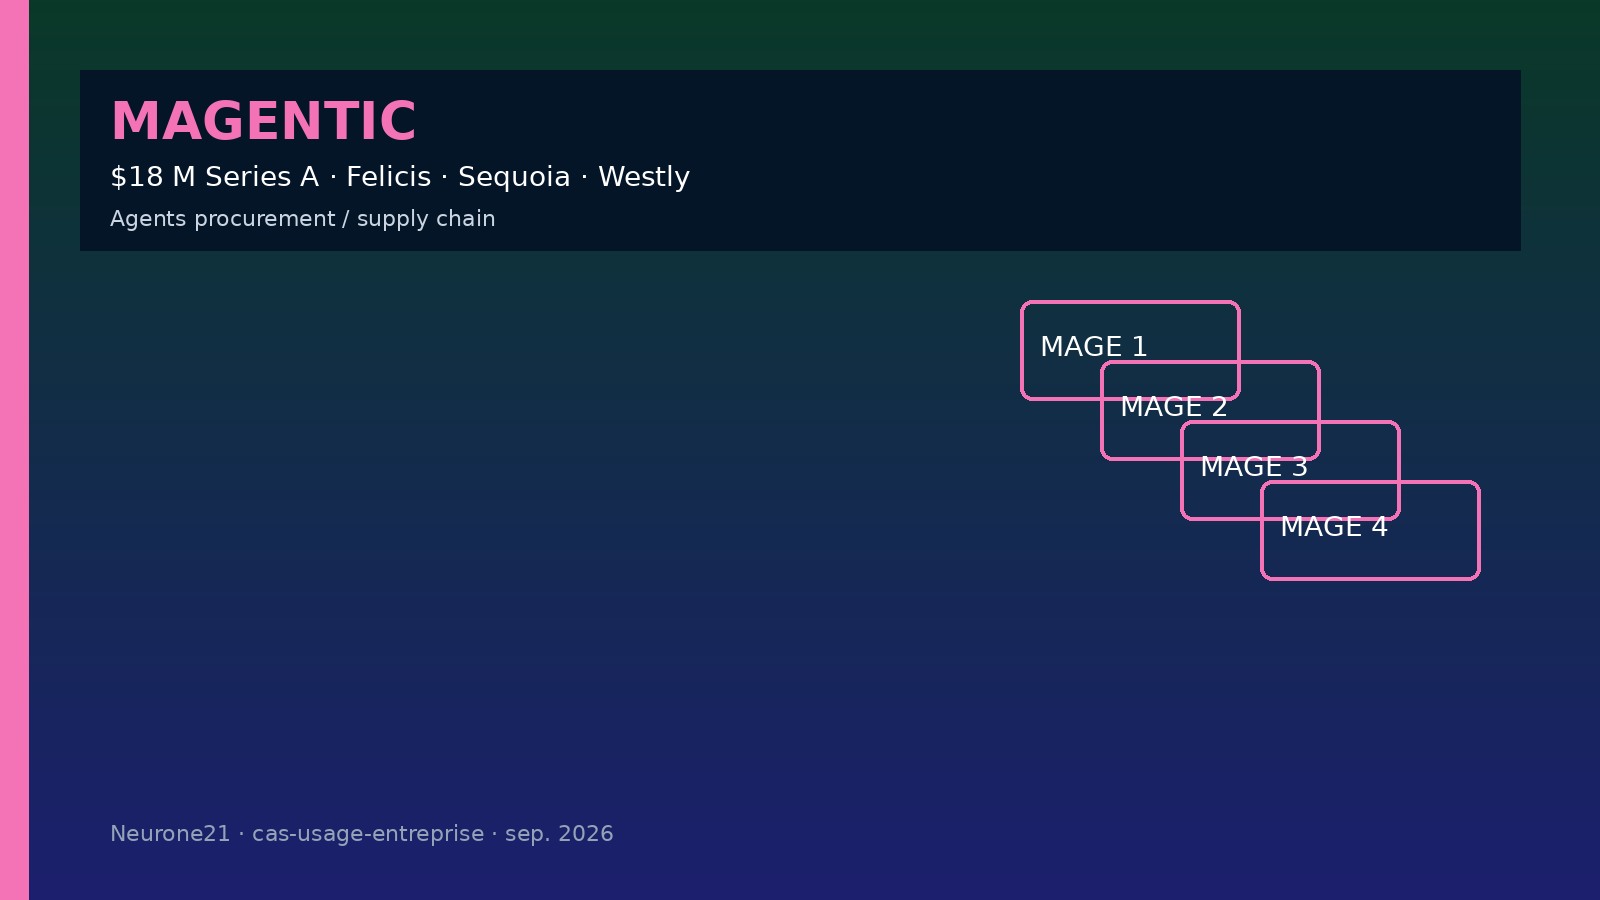Click the MAGENTIC title text
The height and width of the screenshot is (900, 1600).
(x=263, y=122)
